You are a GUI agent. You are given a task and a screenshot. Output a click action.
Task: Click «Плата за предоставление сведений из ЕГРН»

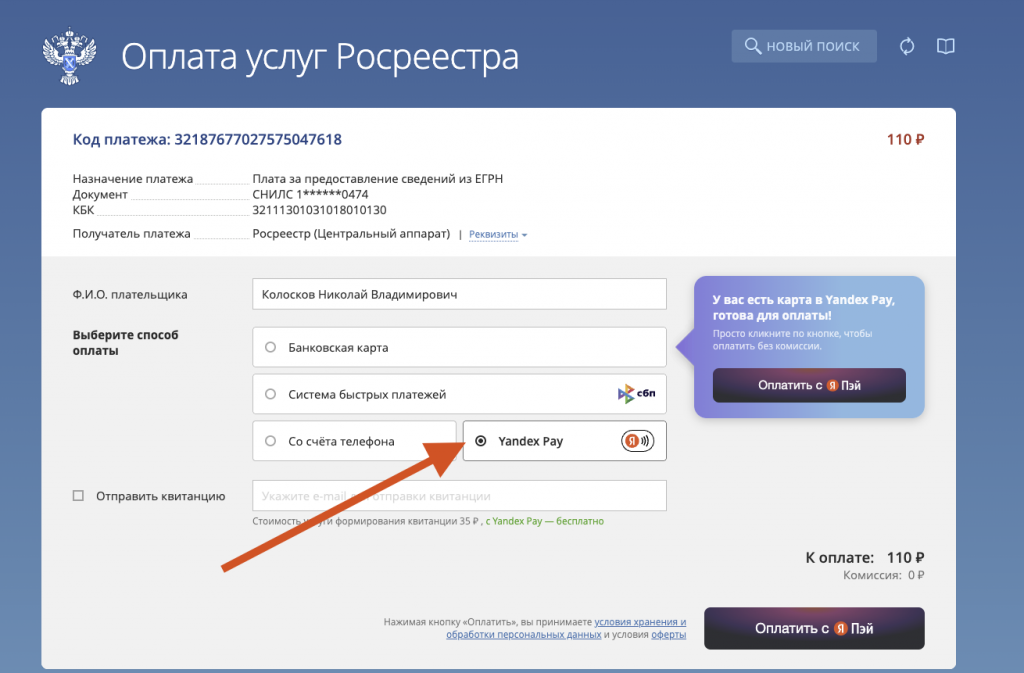377,179
